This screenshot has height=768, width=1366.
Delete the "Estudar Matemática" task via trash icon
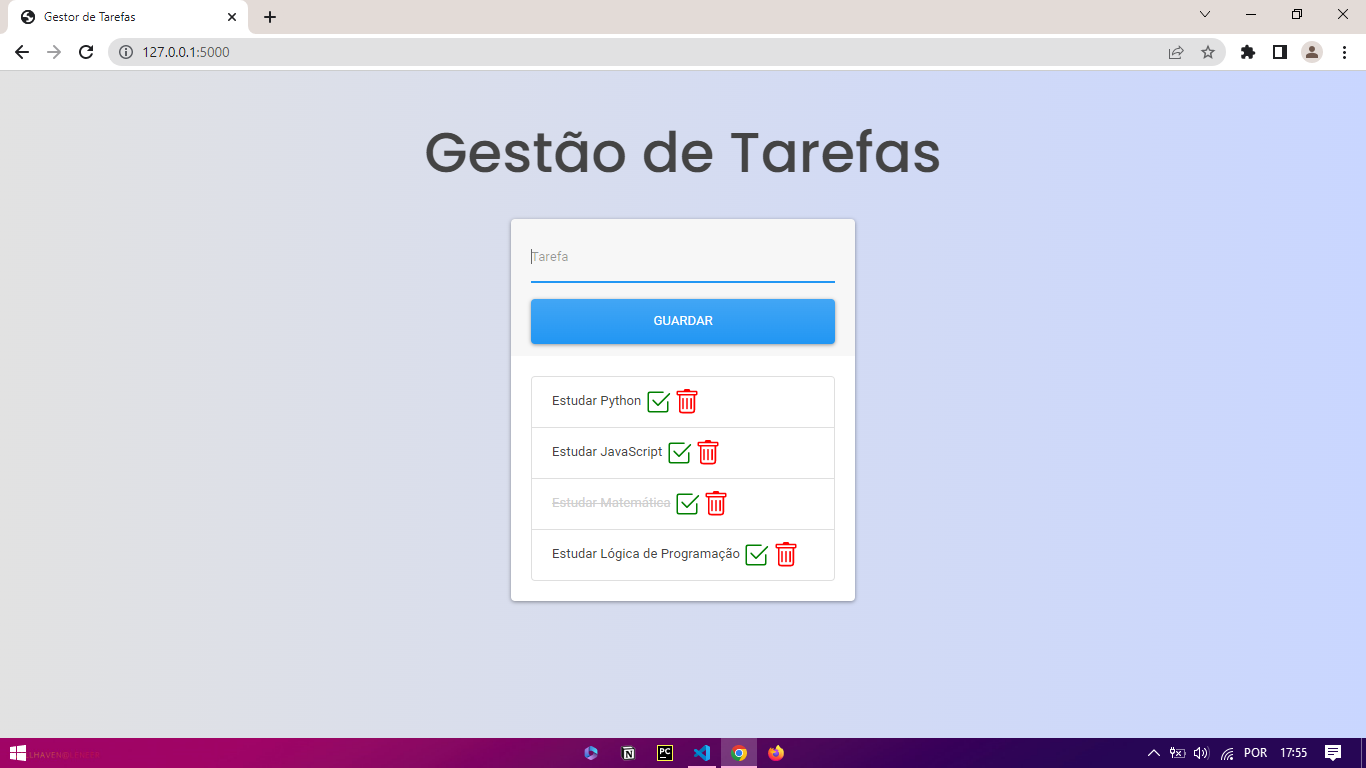(x=715, y=504)
